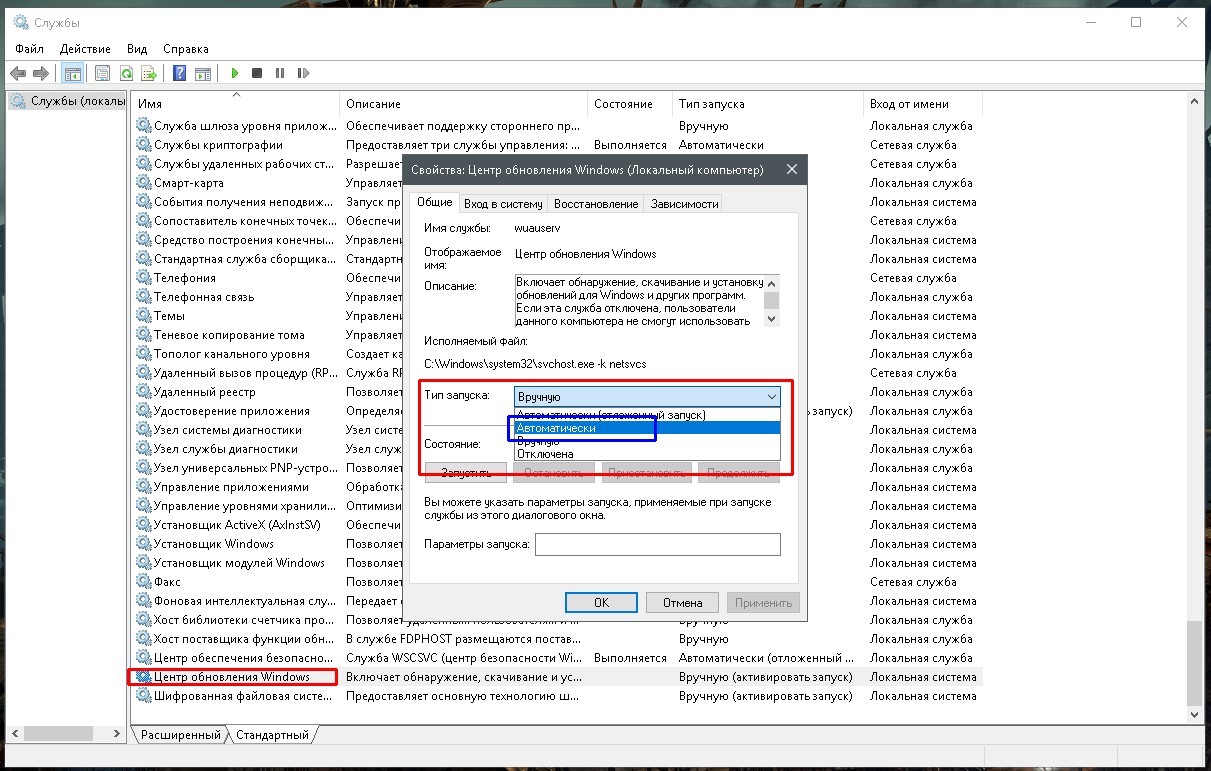Select the Удостоверение приложения service row
This screenshot has width=1211, height=771.
557,411
